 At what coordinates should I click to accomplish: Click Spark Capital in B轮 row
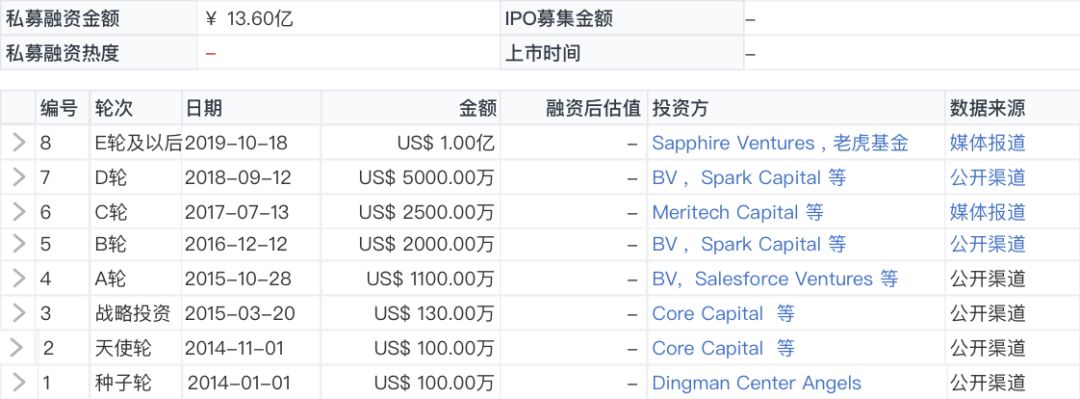(x=760, y=244)
